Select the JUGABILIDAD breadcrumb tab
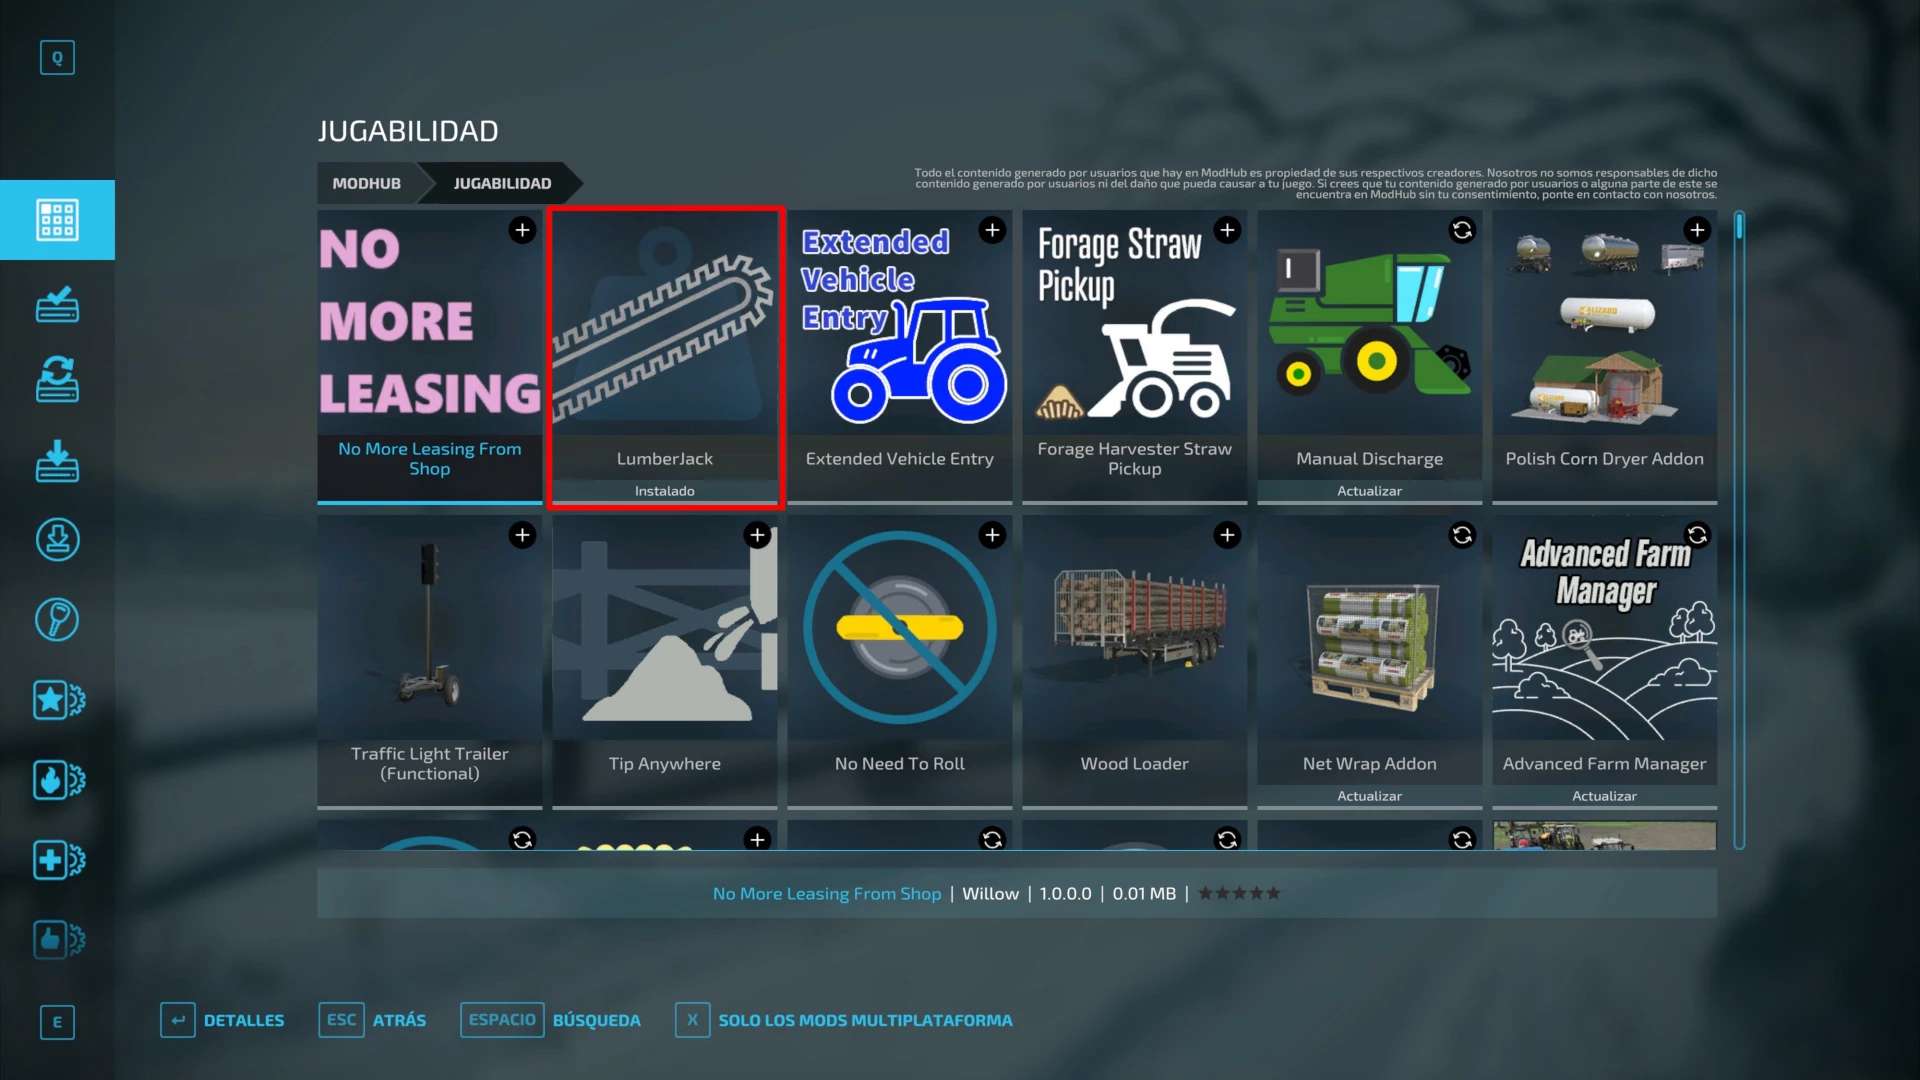The width and height of the screenshot is (1920, 1080). click(502, 183)
